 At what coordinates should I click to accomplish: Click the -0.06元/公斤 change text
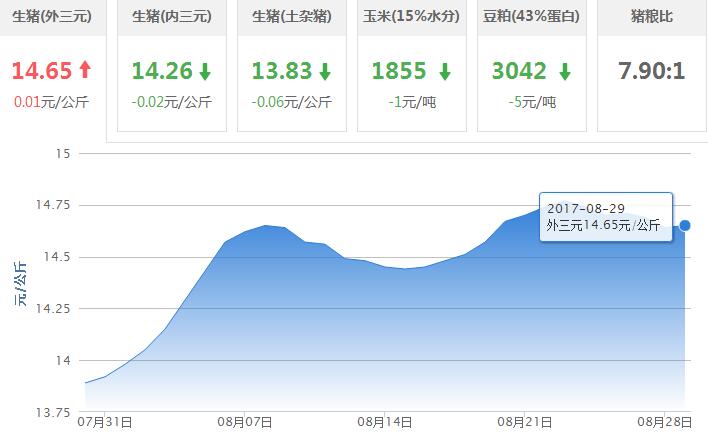coord(292,101)
